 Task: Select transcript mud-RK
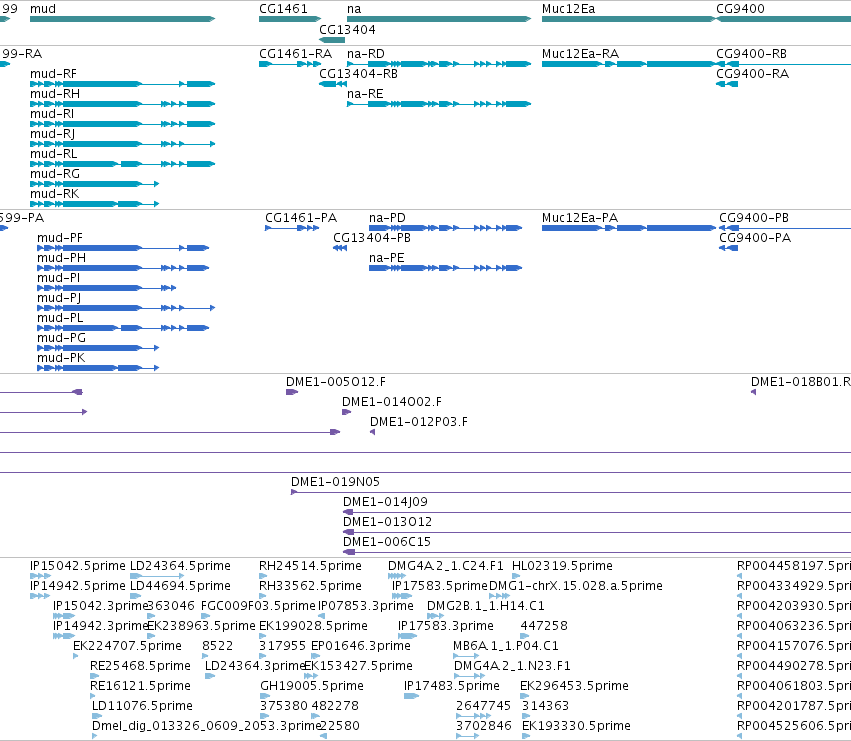[94, 204]
